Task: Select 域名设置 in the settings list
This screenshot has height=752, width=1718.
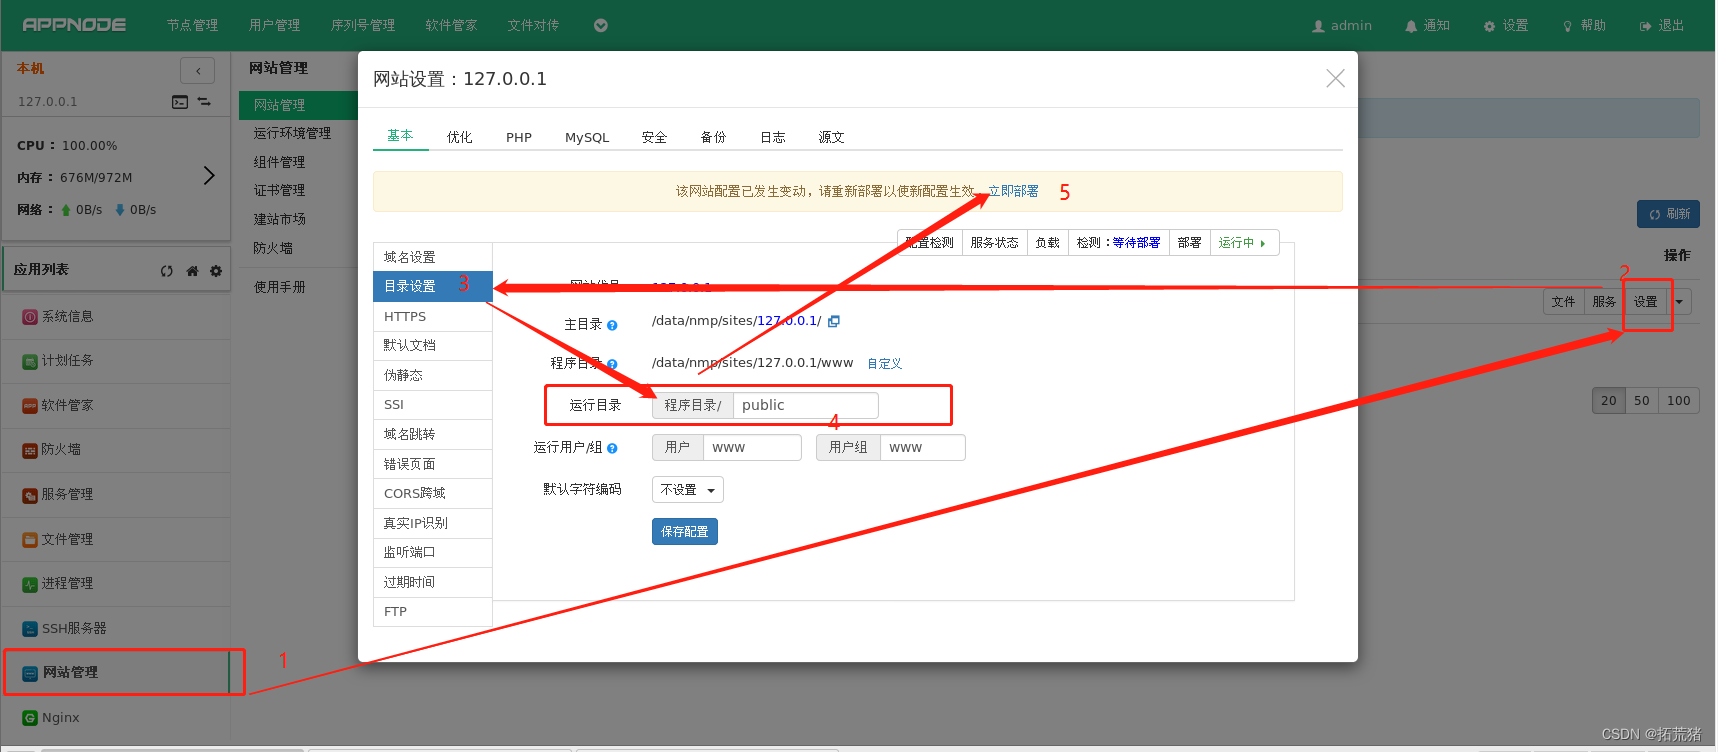Action: pyautogui.click(x=432, y=257)
